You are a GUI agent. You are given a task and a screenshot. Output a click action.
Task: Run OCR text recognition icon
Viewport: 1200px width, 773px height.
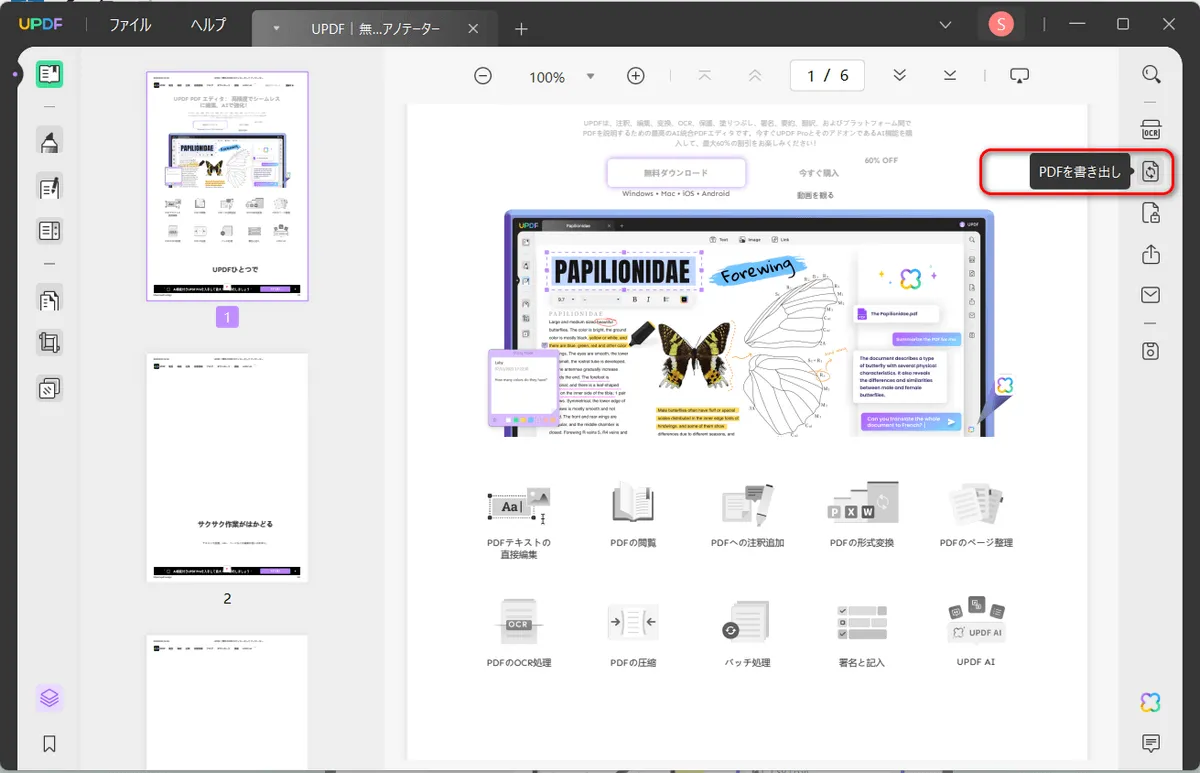pyautogui.click(x=1151, y=131)
